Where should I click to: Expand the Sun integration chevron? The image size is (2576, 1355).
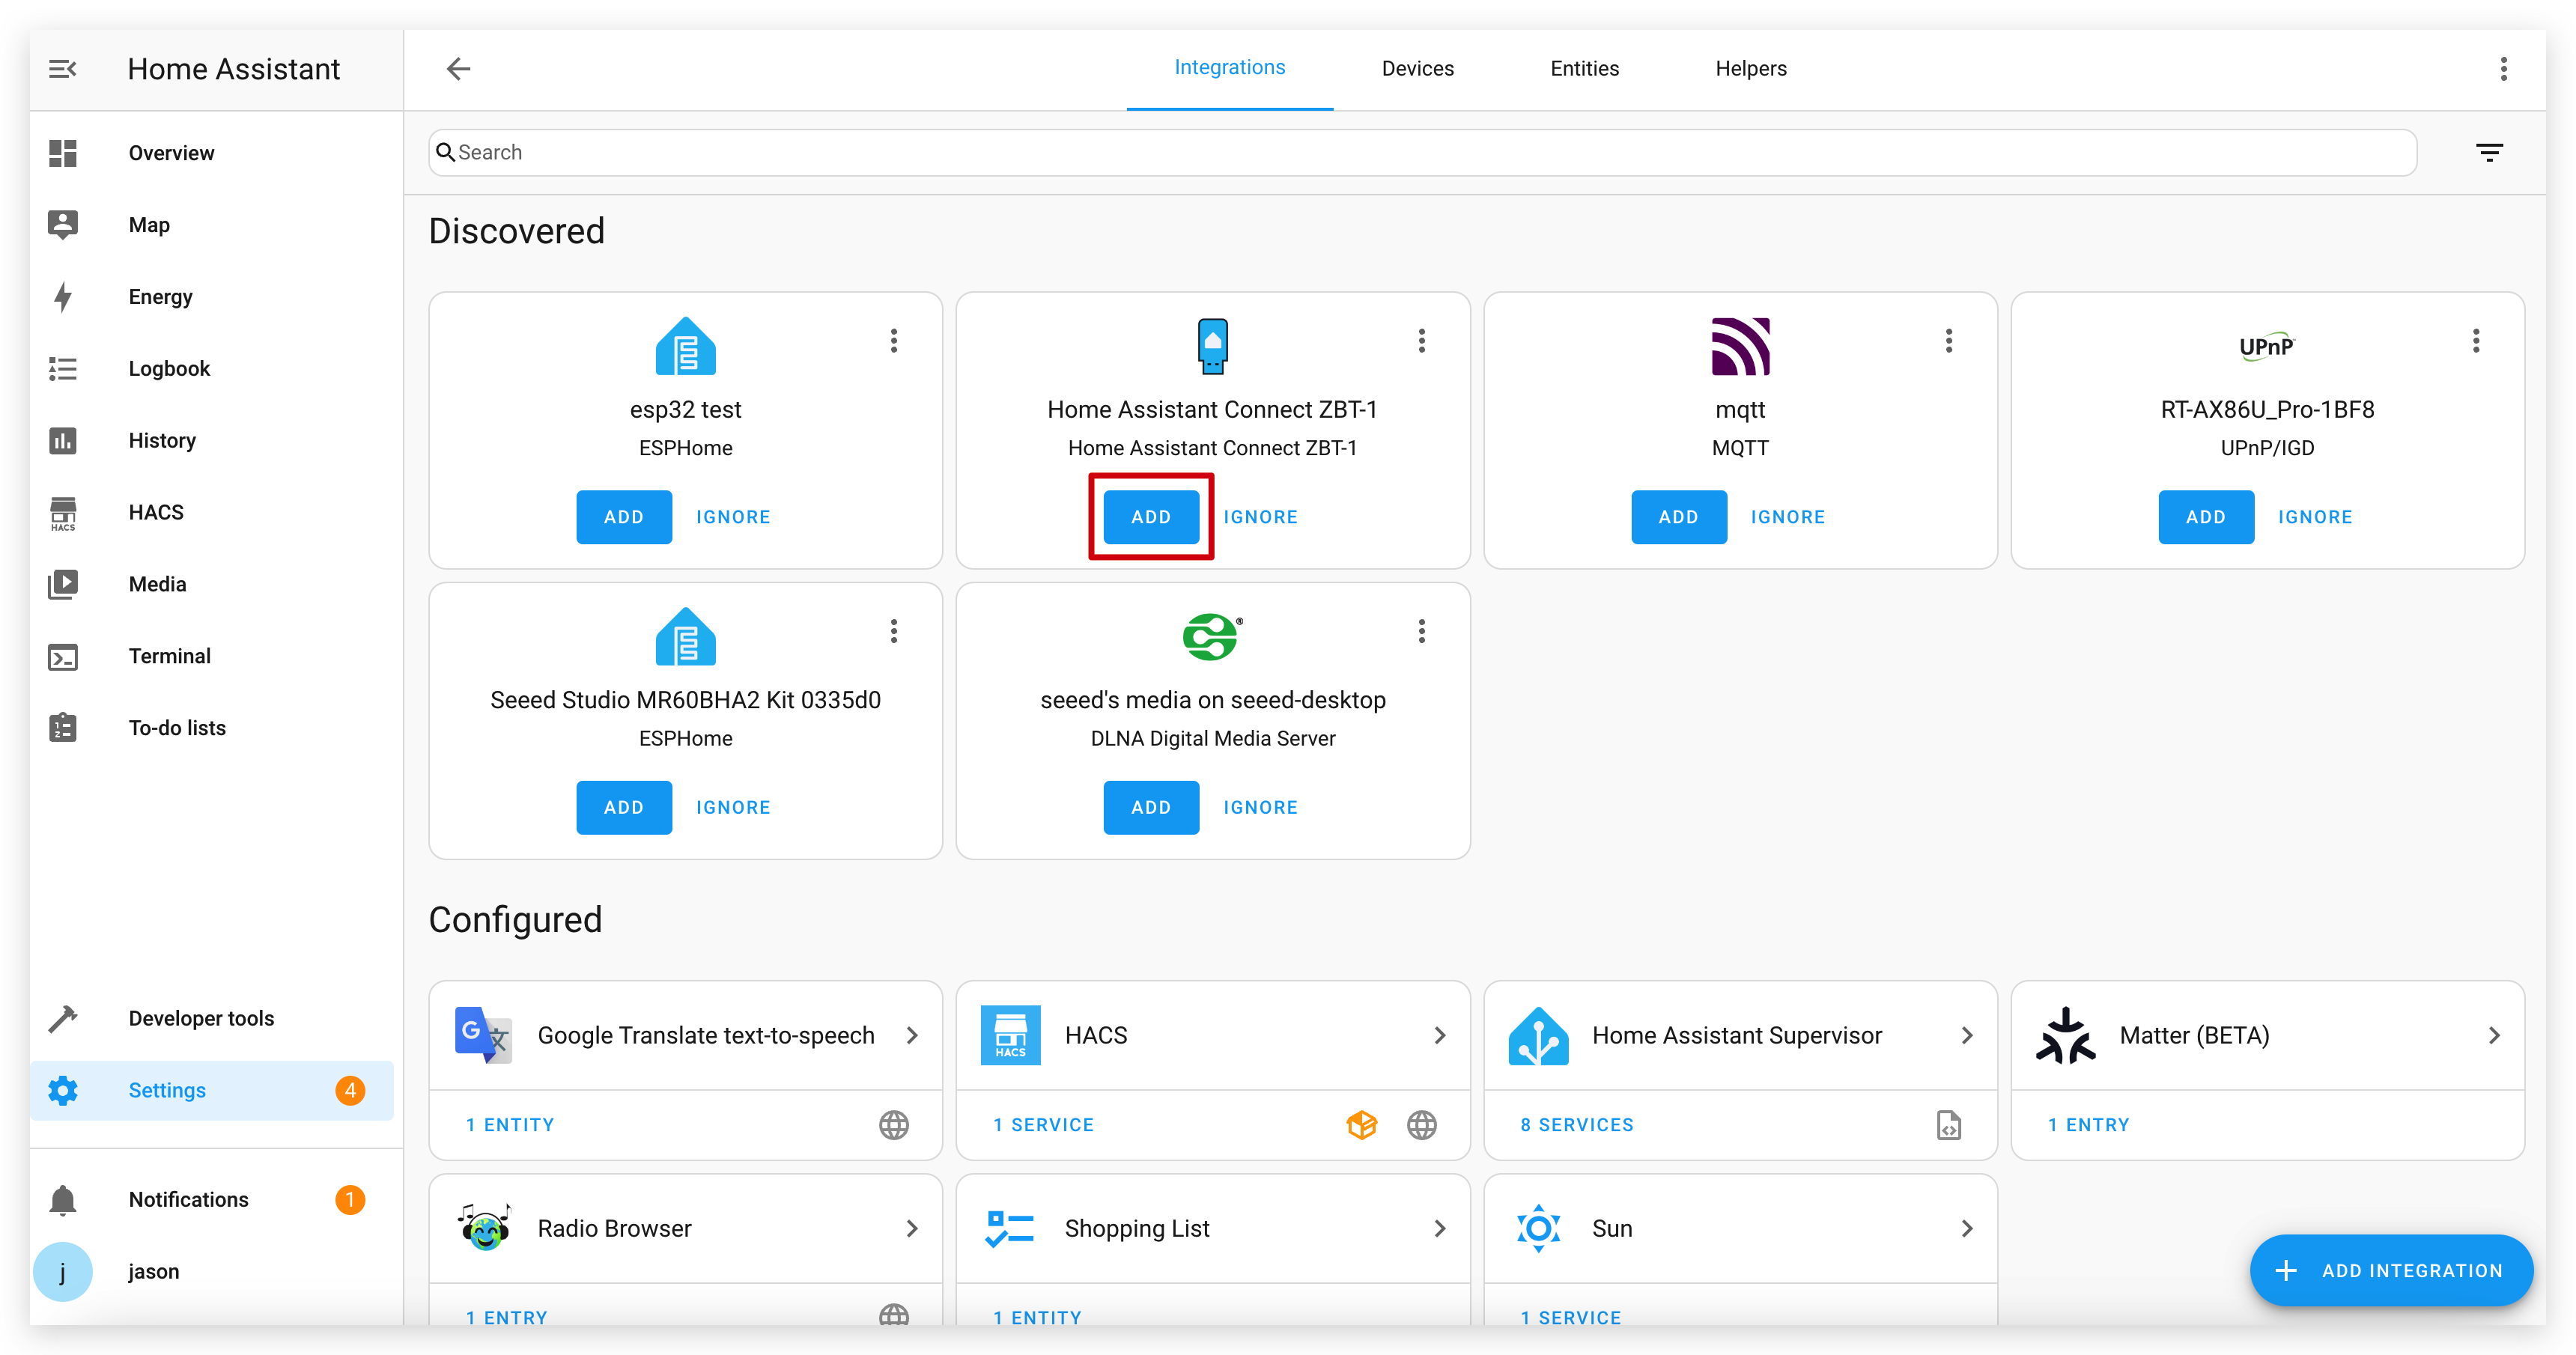[1966, 1228]
